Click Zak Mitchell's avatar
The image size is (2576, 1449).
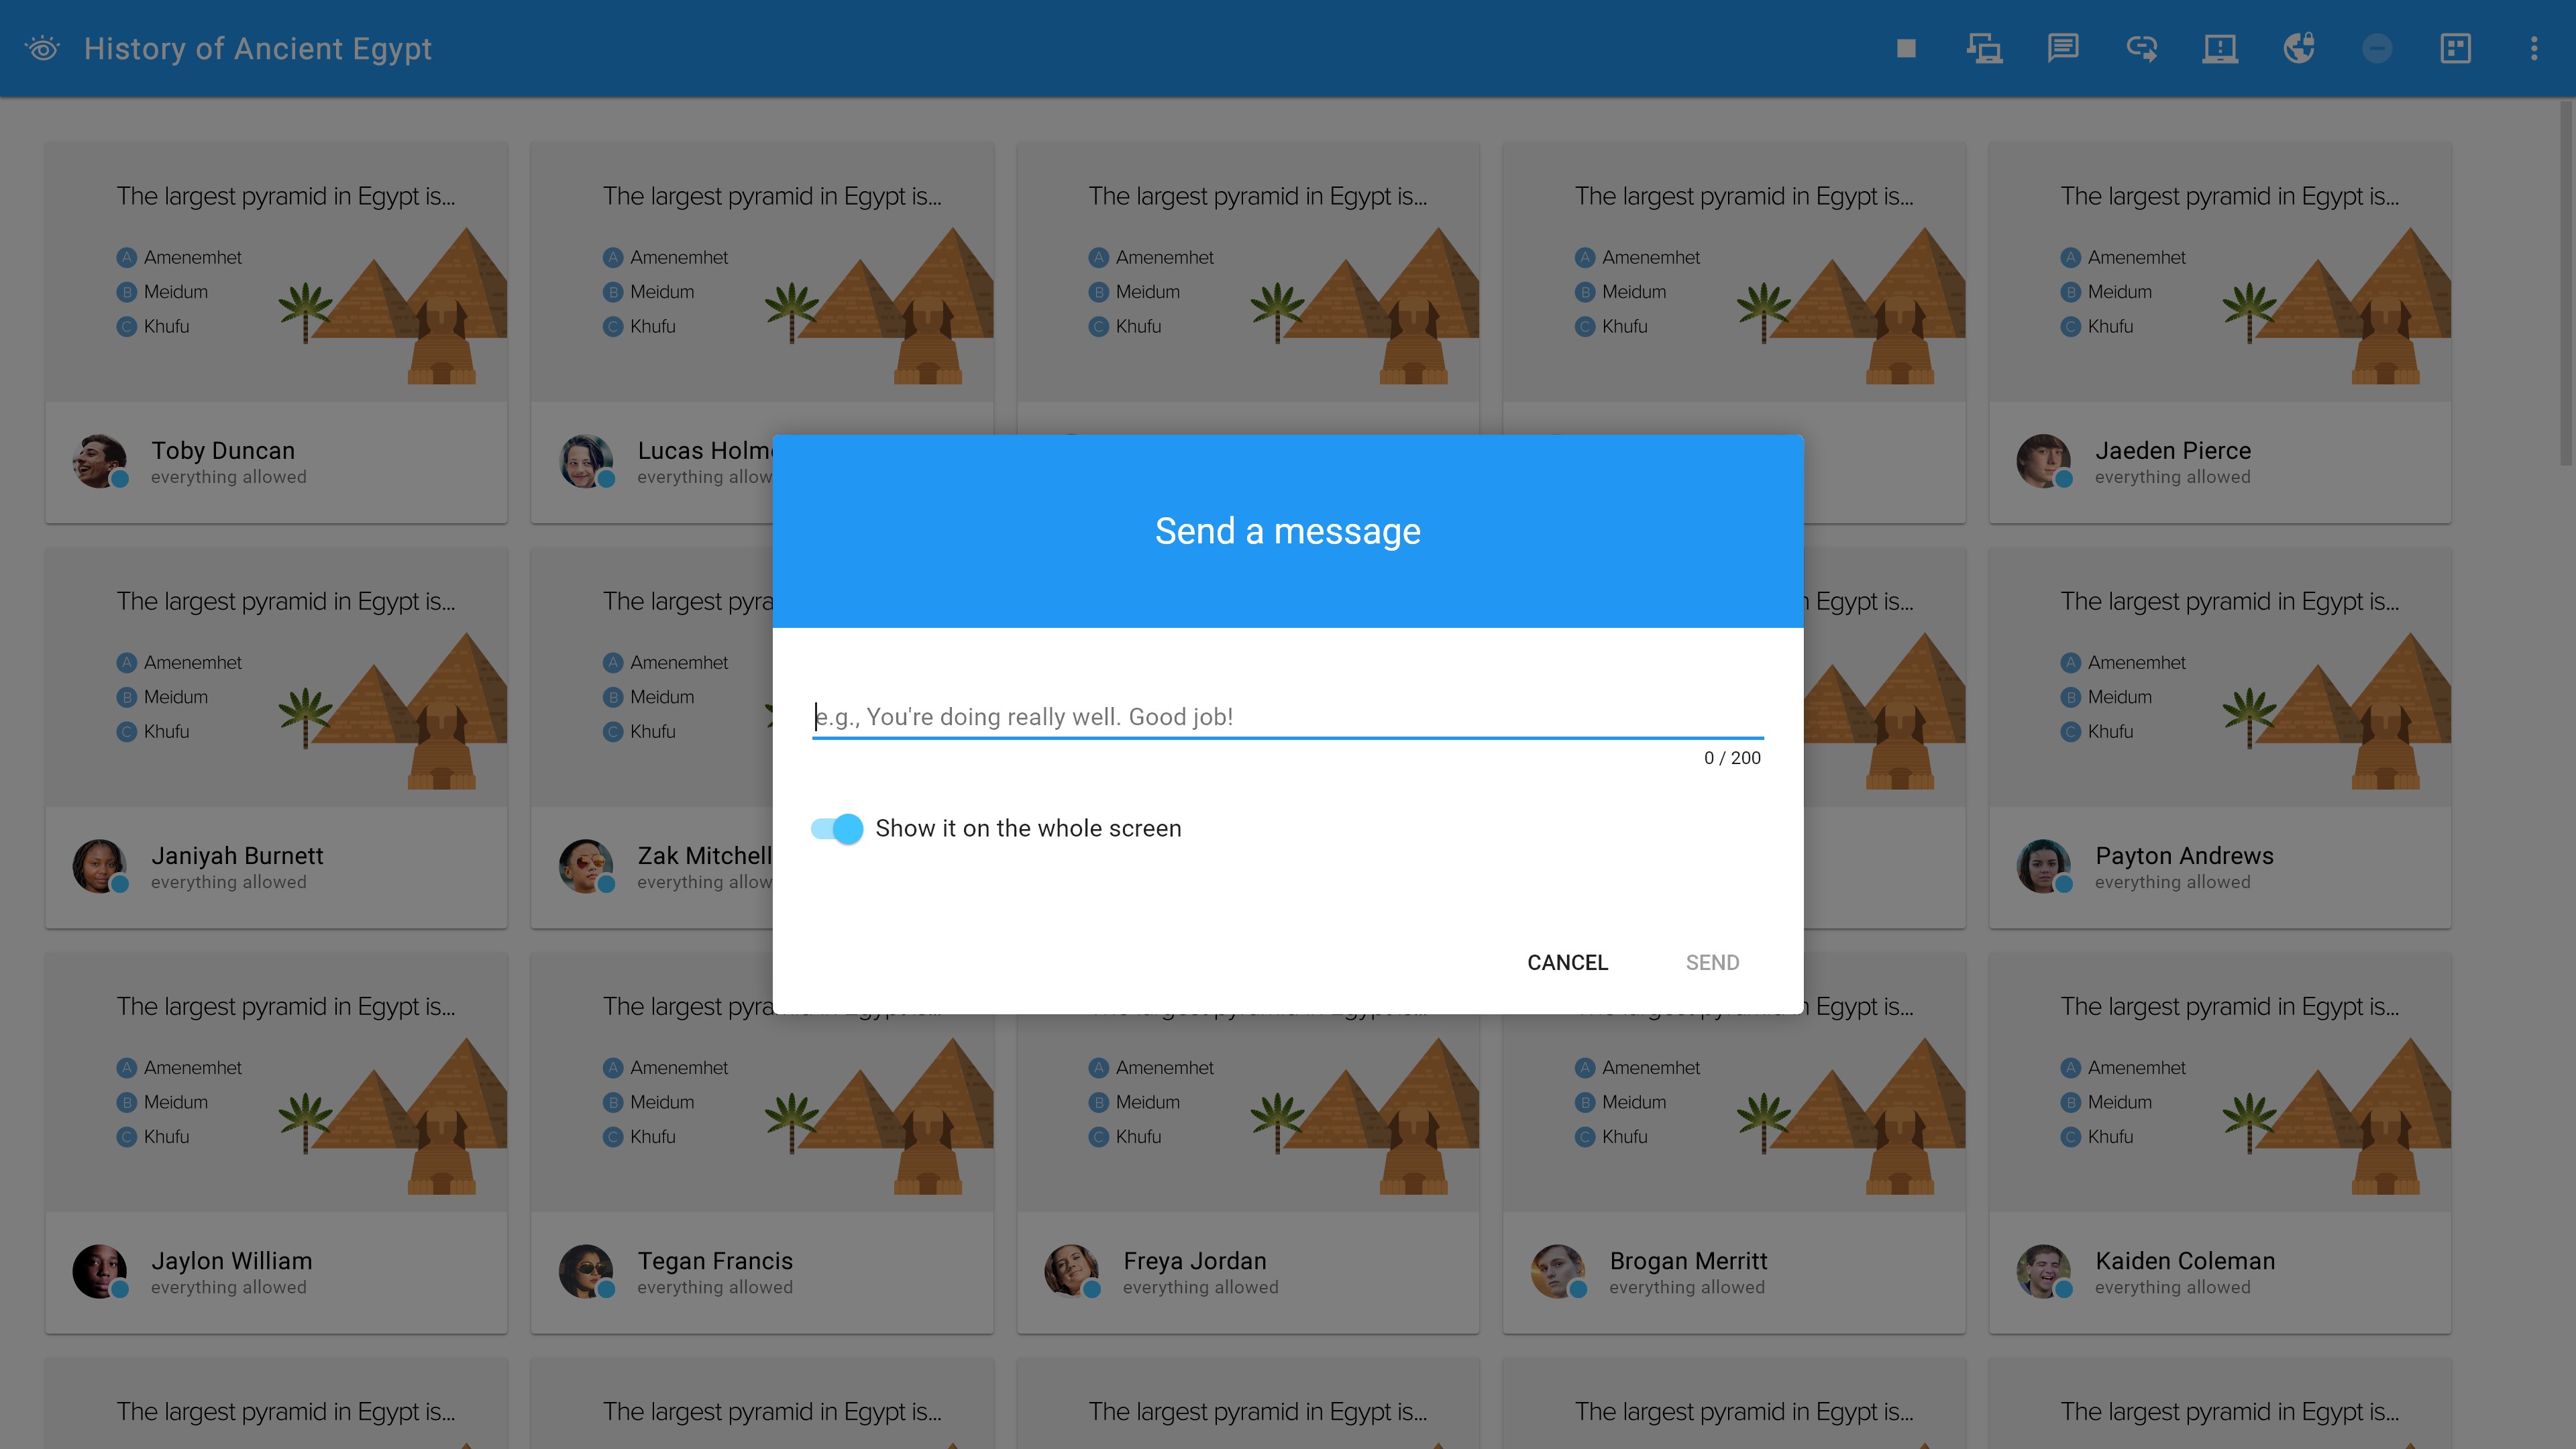(585, 866)
